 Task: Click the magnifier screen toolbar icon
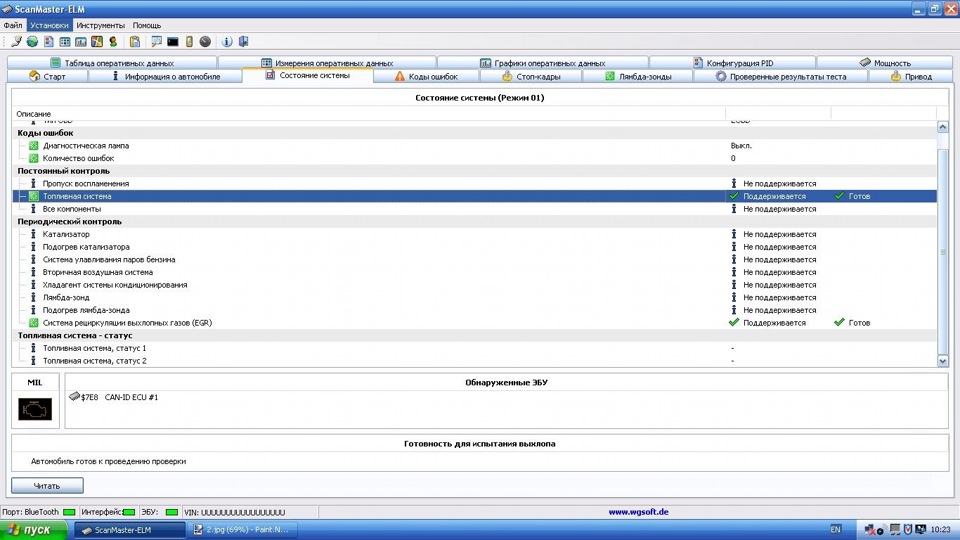pyautogui.click(x=157, y=42)
